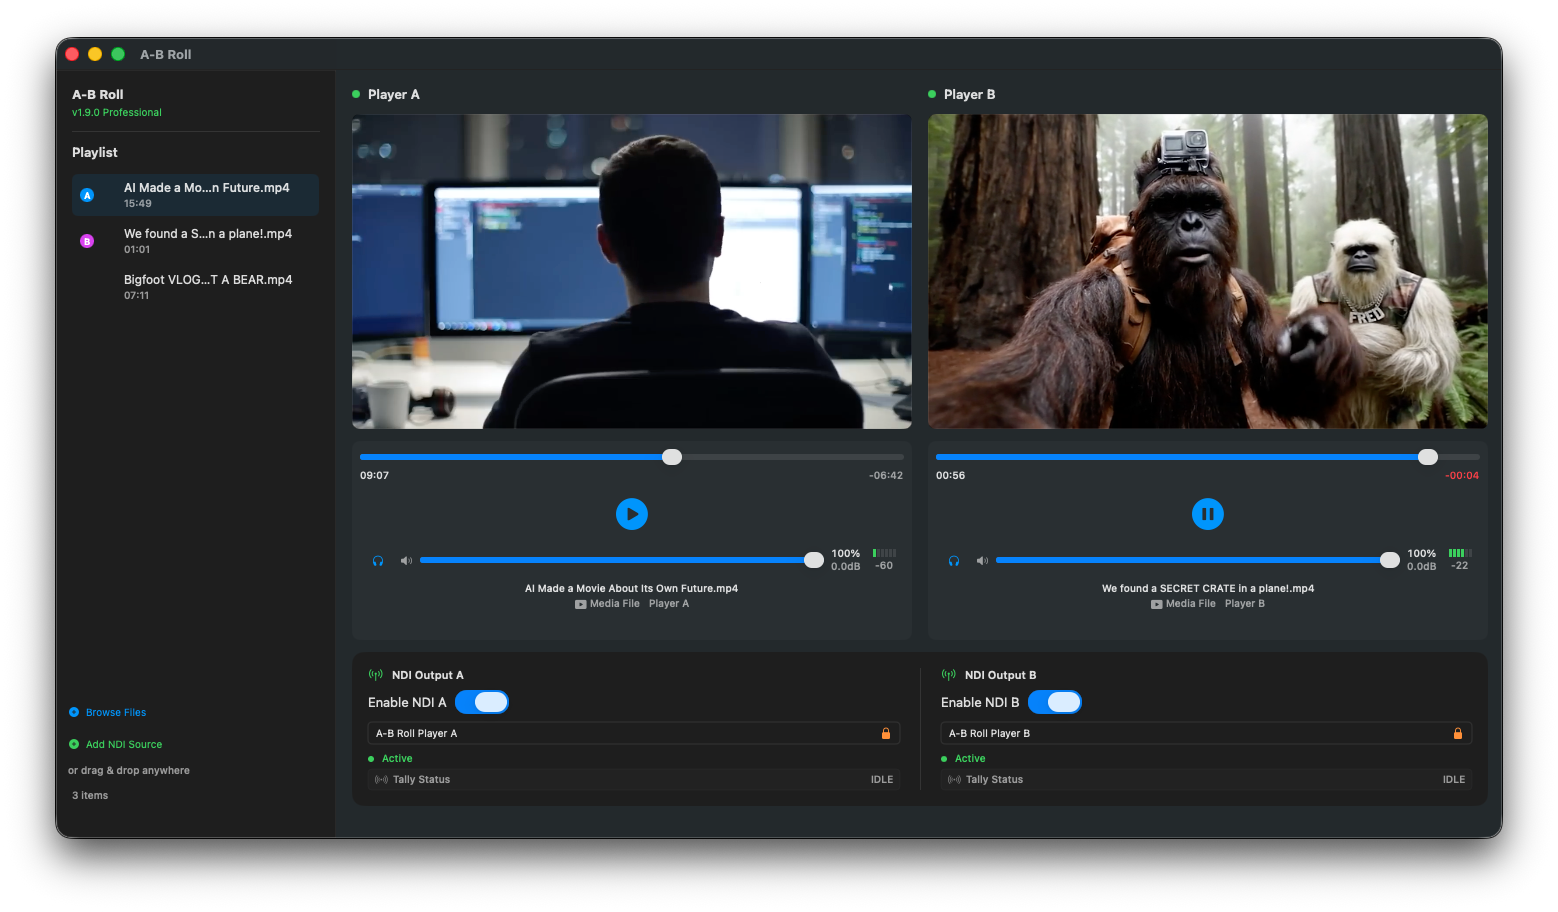Viewport: 1558px width, 912px height.
Task: Click the Player B video preview
Action: 1208,271
